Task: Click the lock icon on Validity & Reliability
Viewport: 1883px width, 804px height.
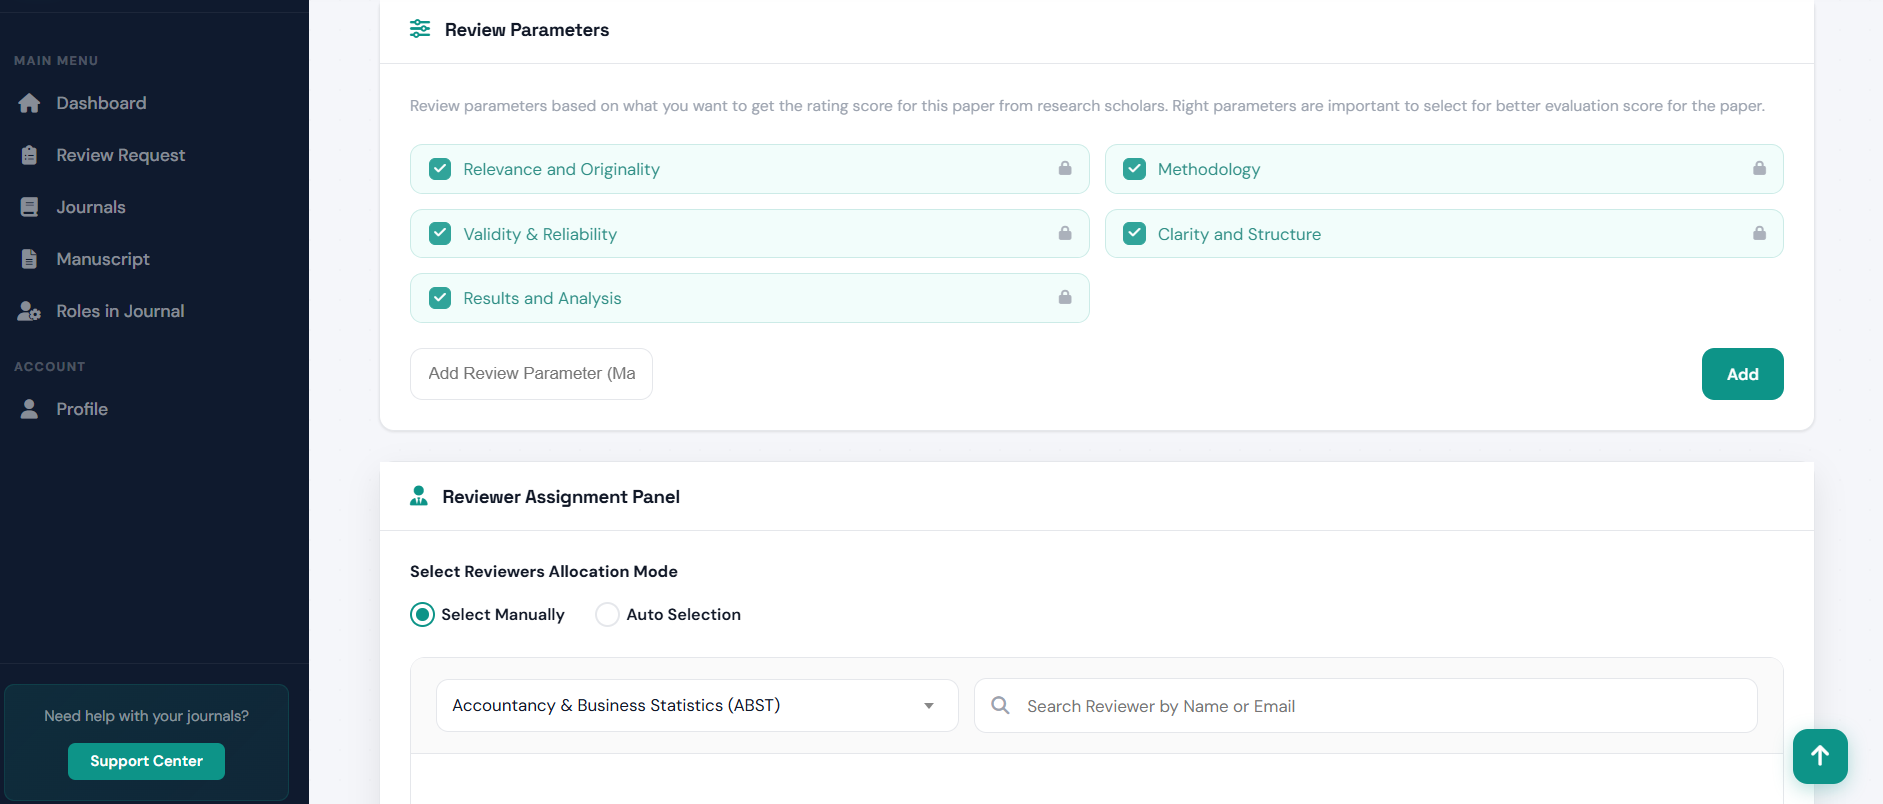Action: coord(1065,233)
